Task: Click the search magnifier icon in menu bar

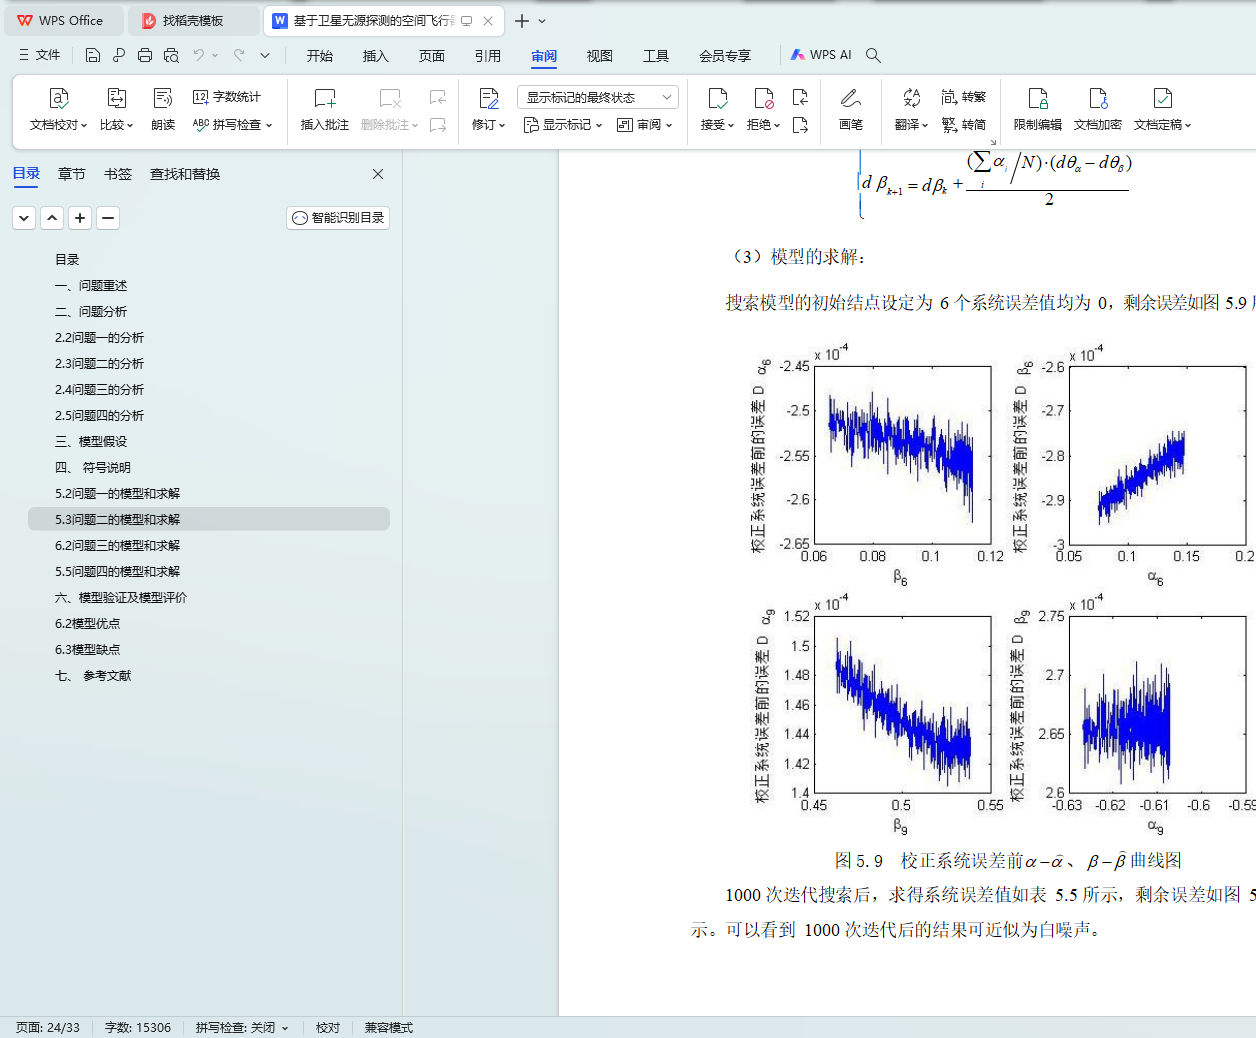Action: click(x=873, y=55)
